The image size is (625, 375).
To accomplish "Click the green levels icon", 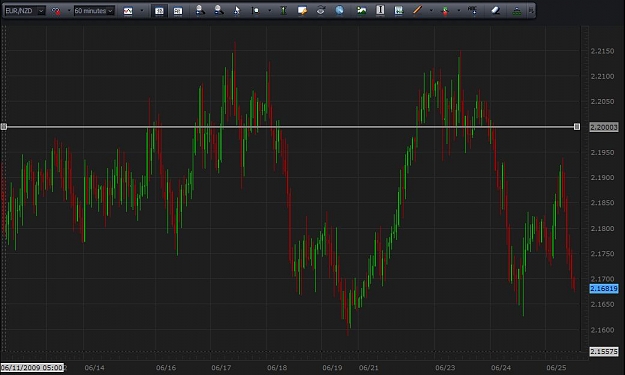I will pyautogui.click(x=517, y=11).
